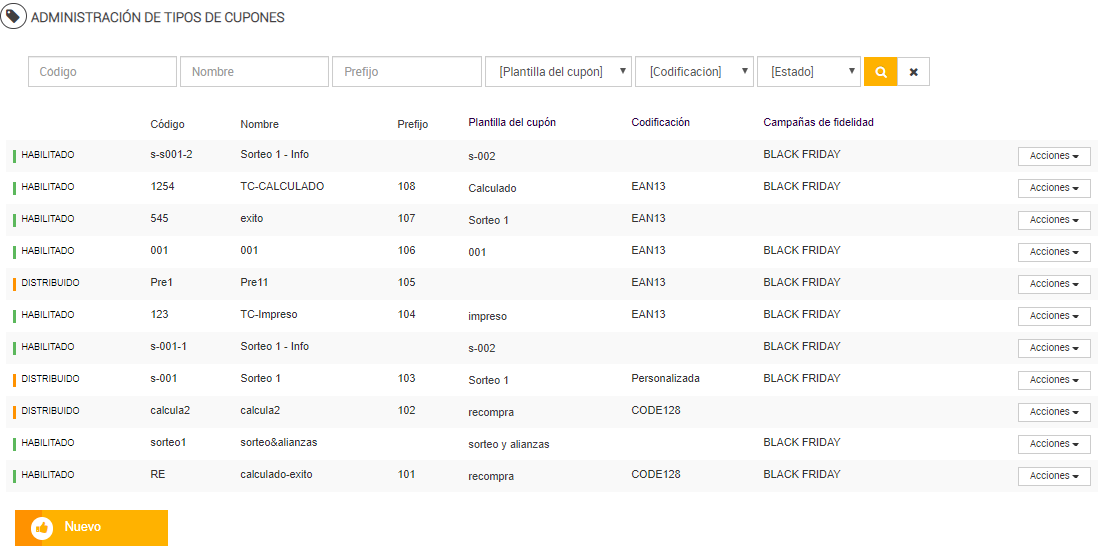Open the Plantilla del cupón dropdown
Image resolution: width=1105 pixels, height=556 pixels.
click(558, 72)
